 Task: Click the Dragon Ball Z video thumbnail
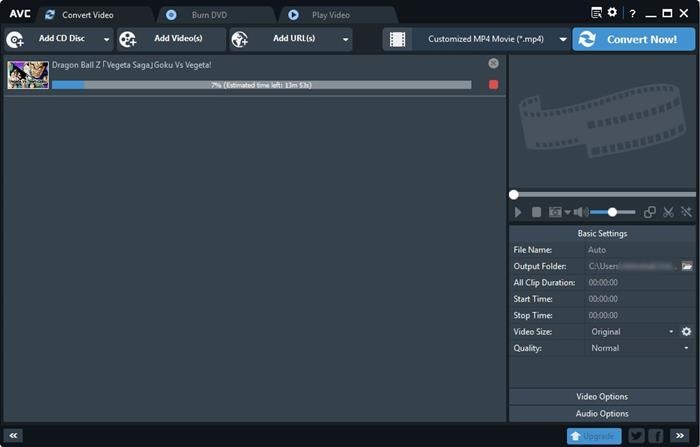28,75
